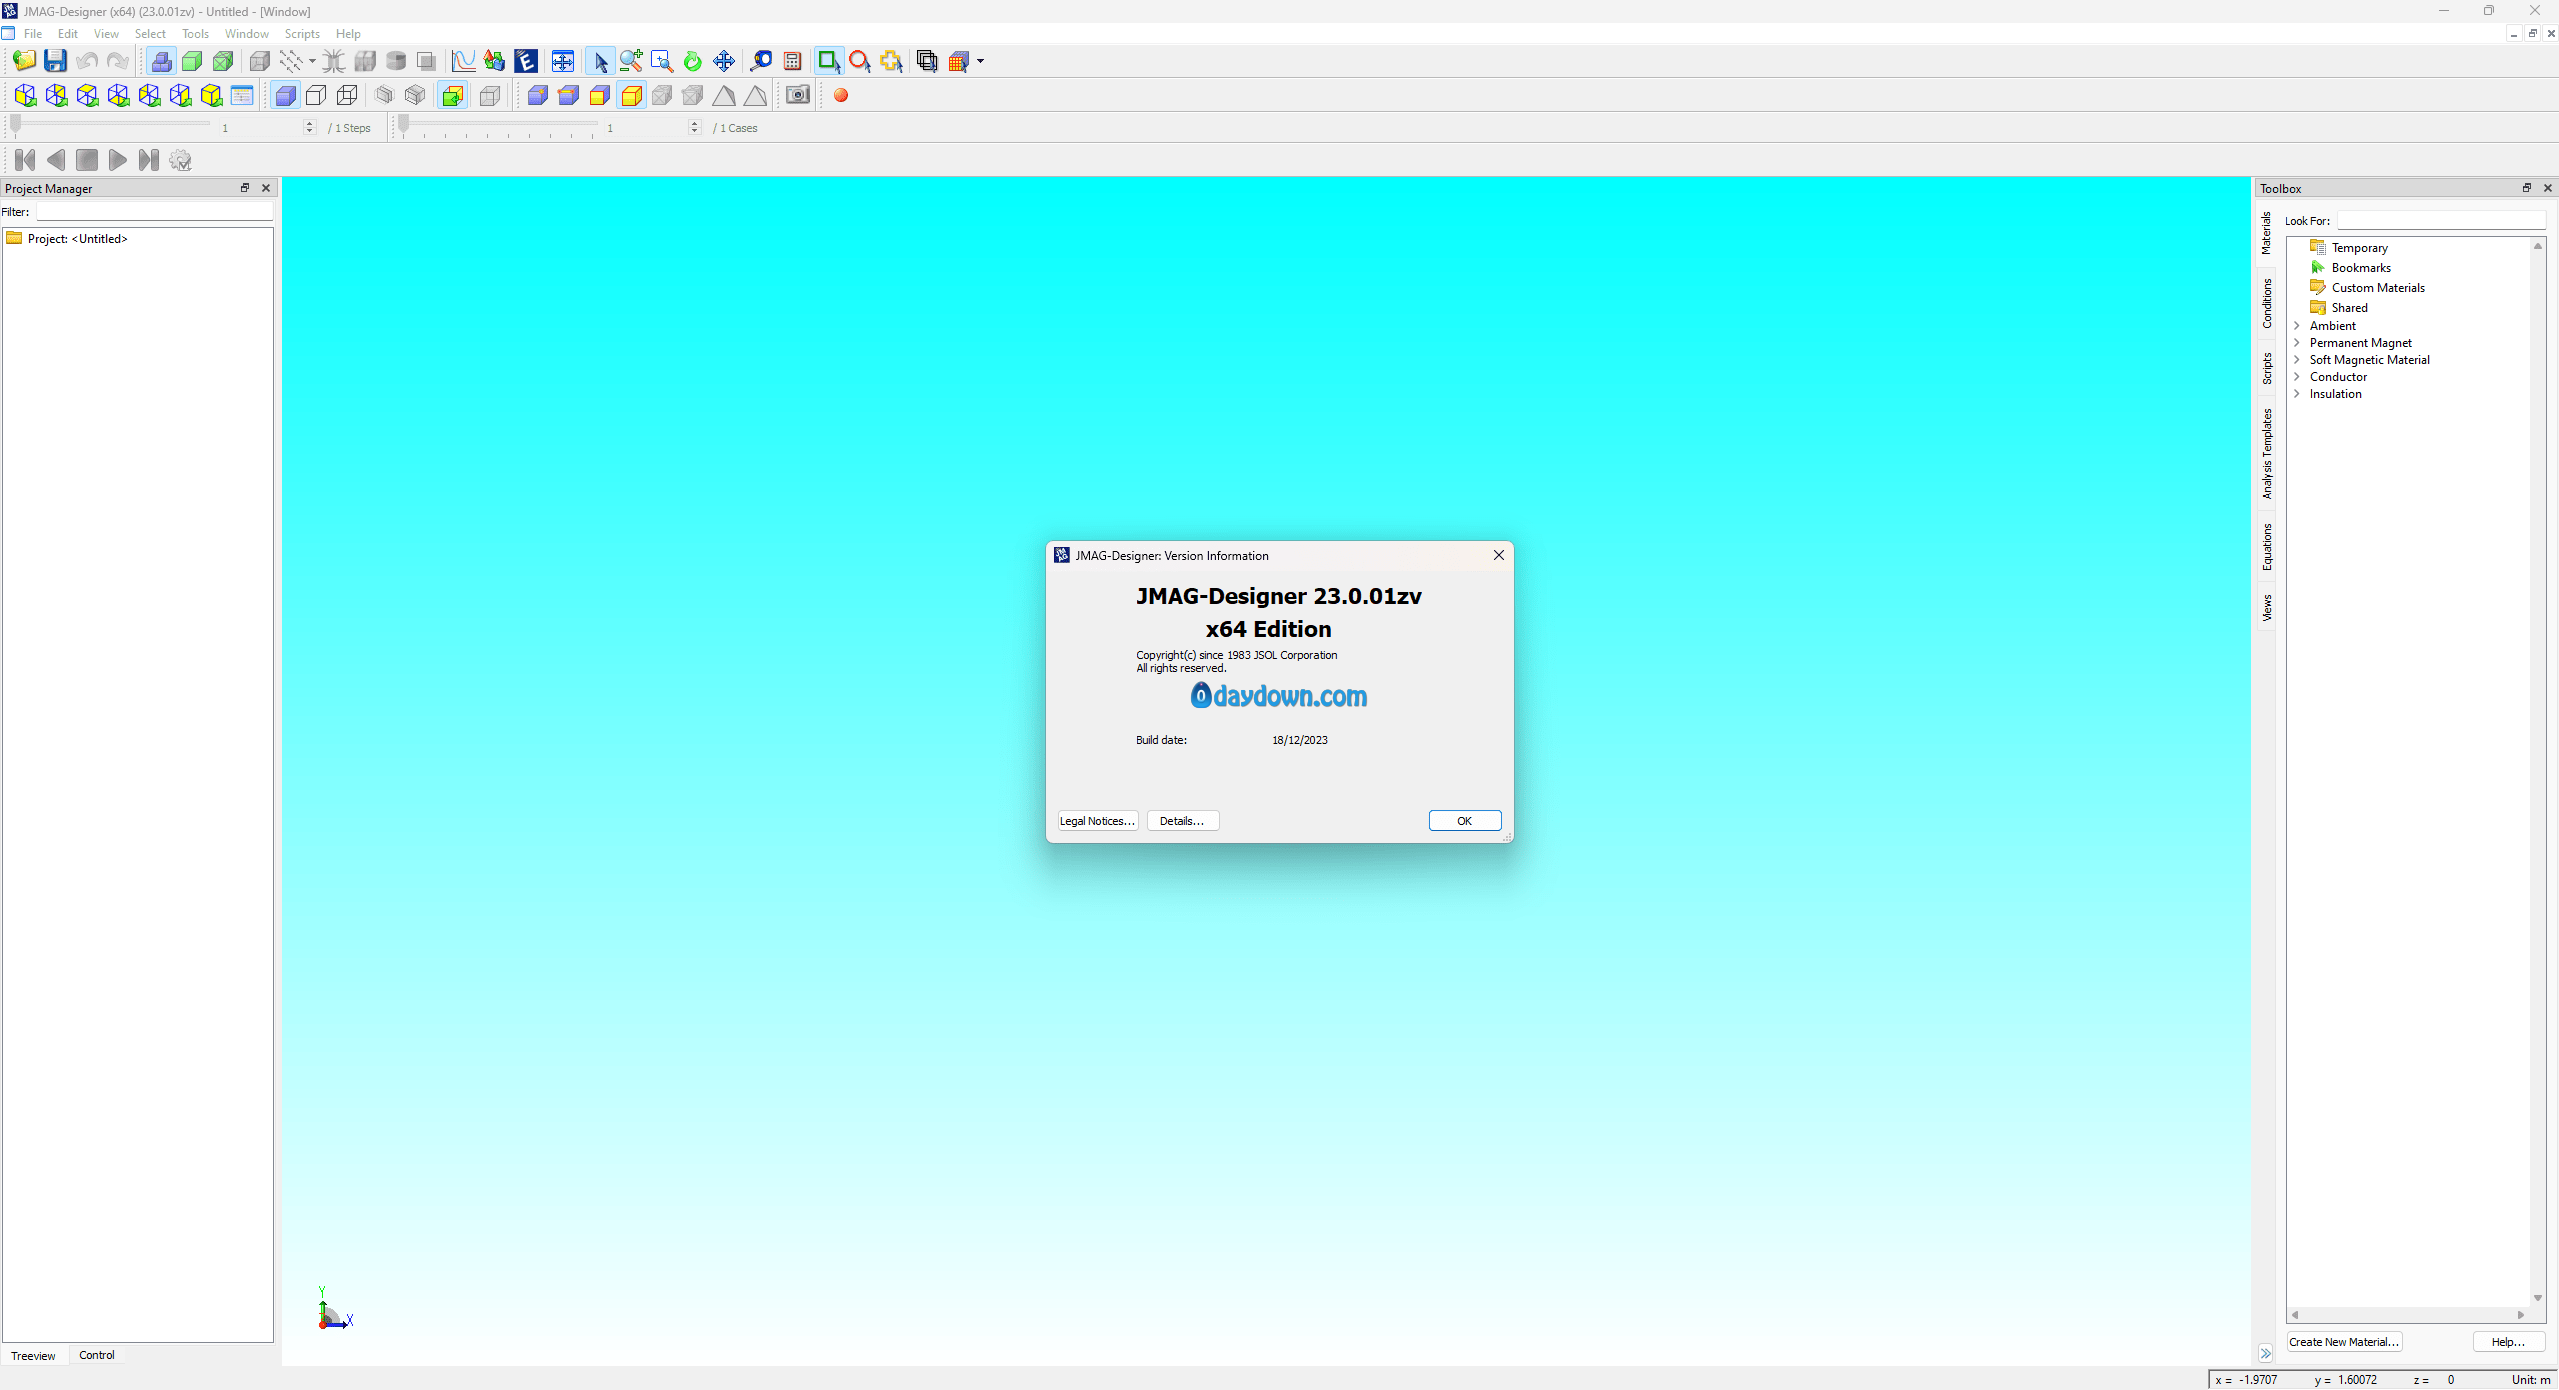Expand the Ambient material category
Screen dimensions: 2559x1390
click(x=2297, y=326)
